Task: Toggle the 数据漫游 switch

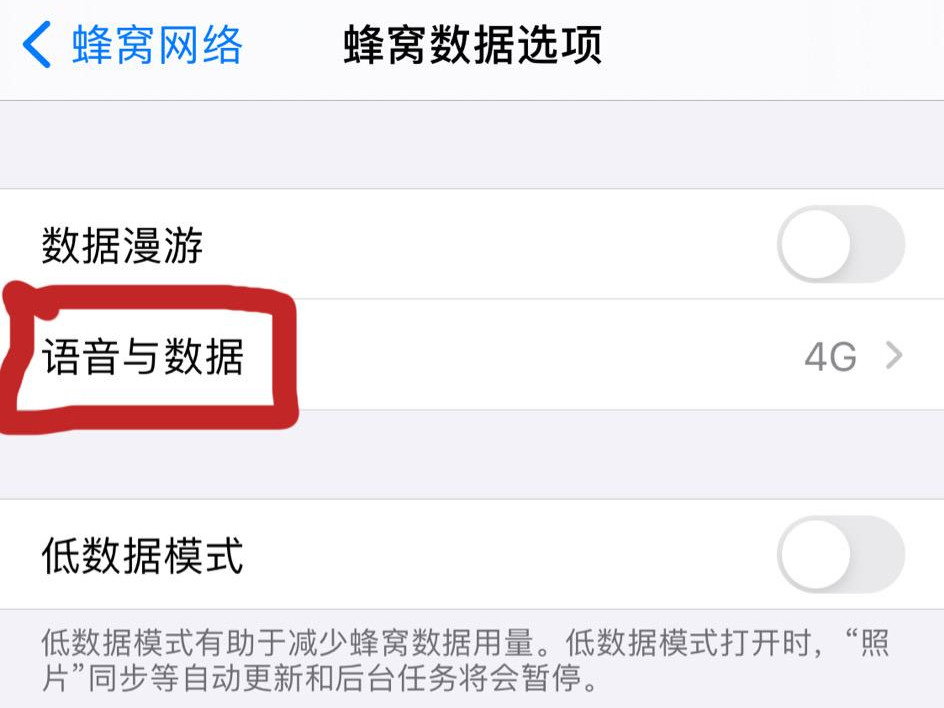Action: 841,244
